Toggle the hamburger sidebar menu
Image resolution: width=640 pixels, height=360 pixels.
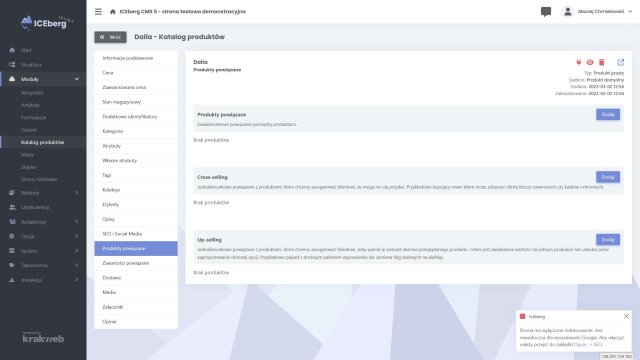click(x=98, y=11)
